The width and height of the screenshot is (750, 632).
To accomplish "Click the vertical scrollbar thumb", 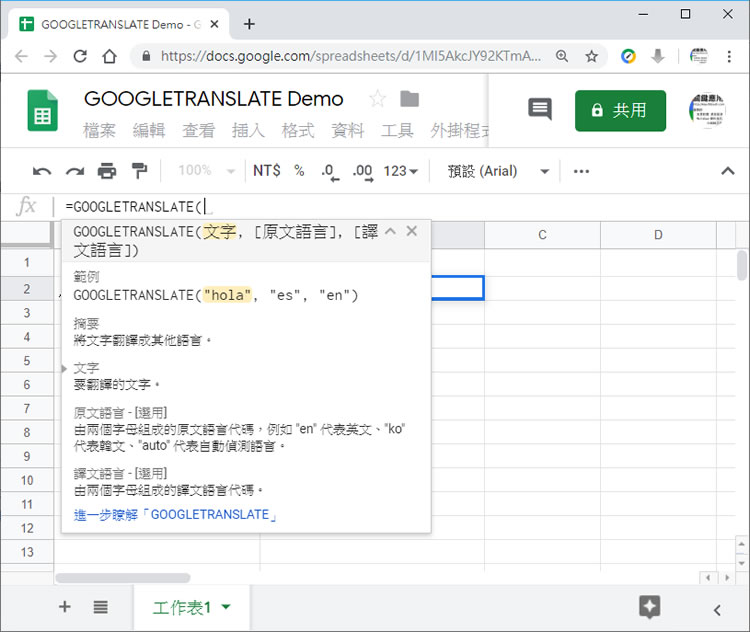I will point(742,266).
